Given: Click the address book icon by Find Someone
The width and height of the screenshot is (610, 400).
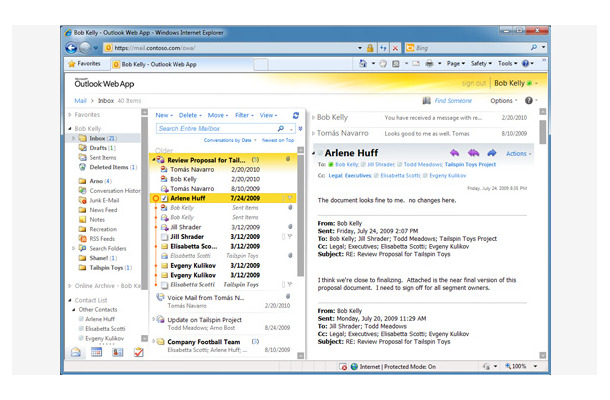Looking at the screenshot, I should coord(426,101).
